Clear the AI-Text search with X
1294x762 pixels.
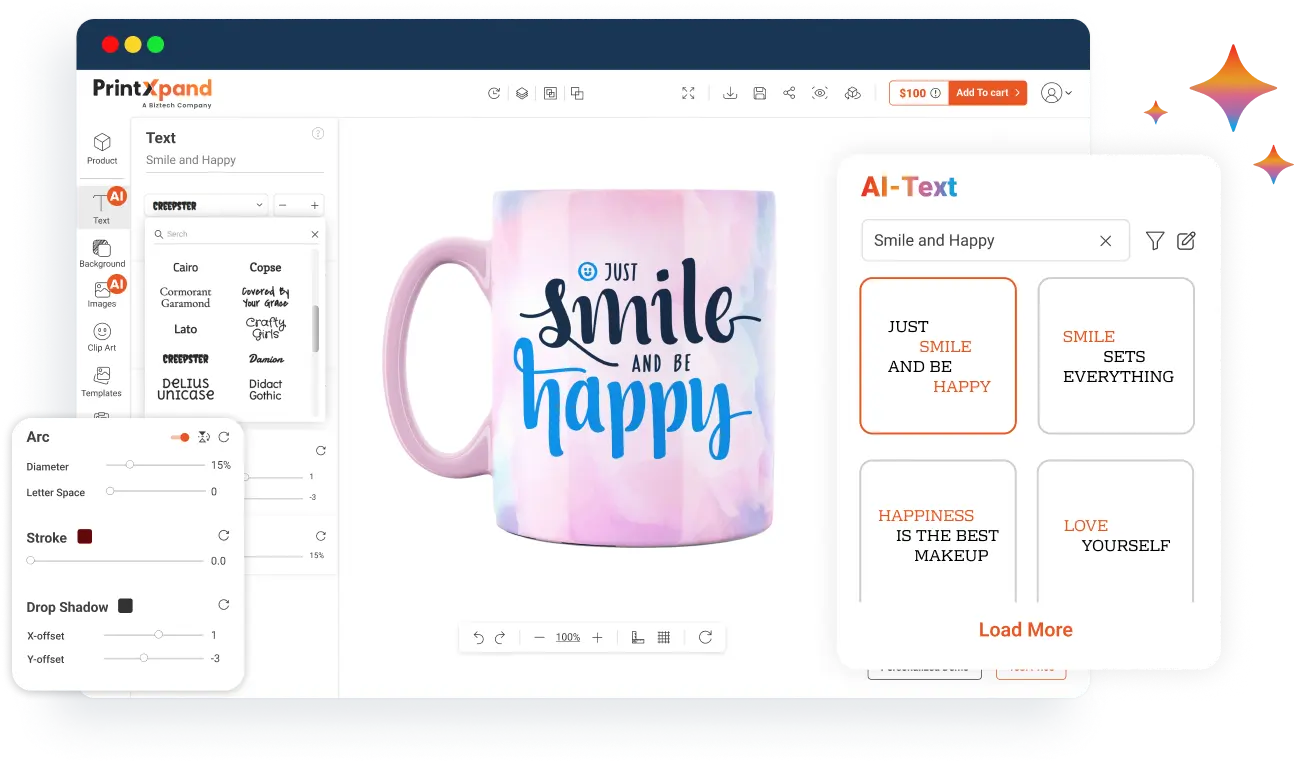pyautogui.click(x=1105, y=241)
